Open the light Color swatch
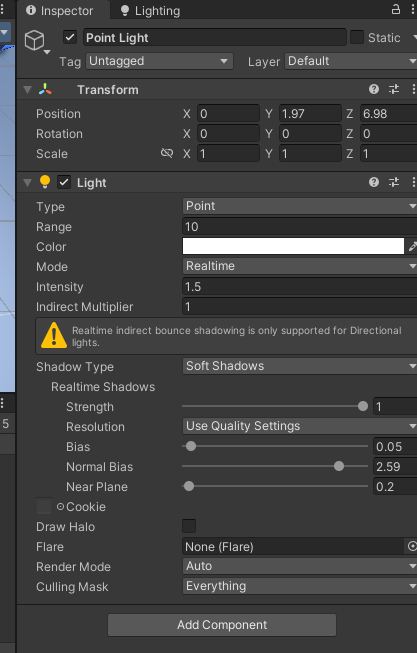This screenshot has height=653, width=417. [x=293, y=246]
